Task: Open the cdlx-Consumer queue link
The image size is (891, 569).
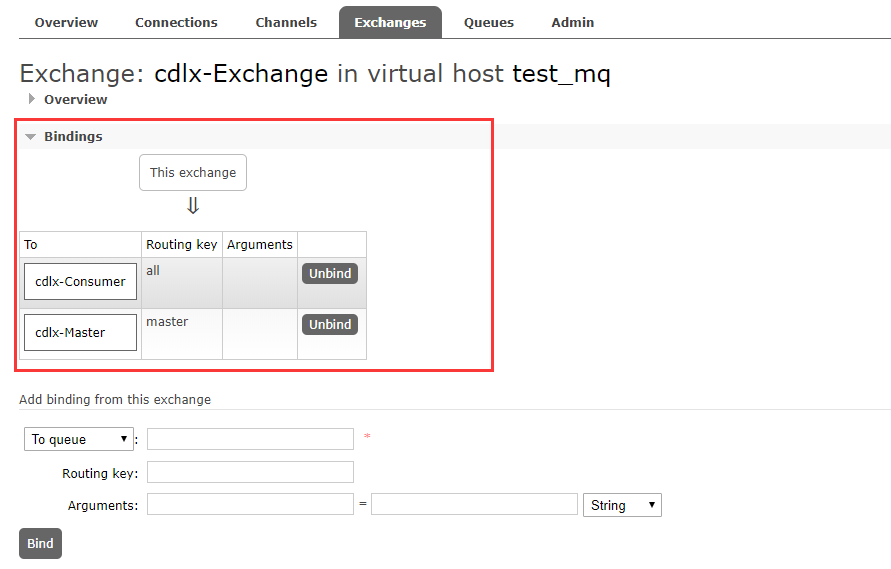Action: (80, 282)
